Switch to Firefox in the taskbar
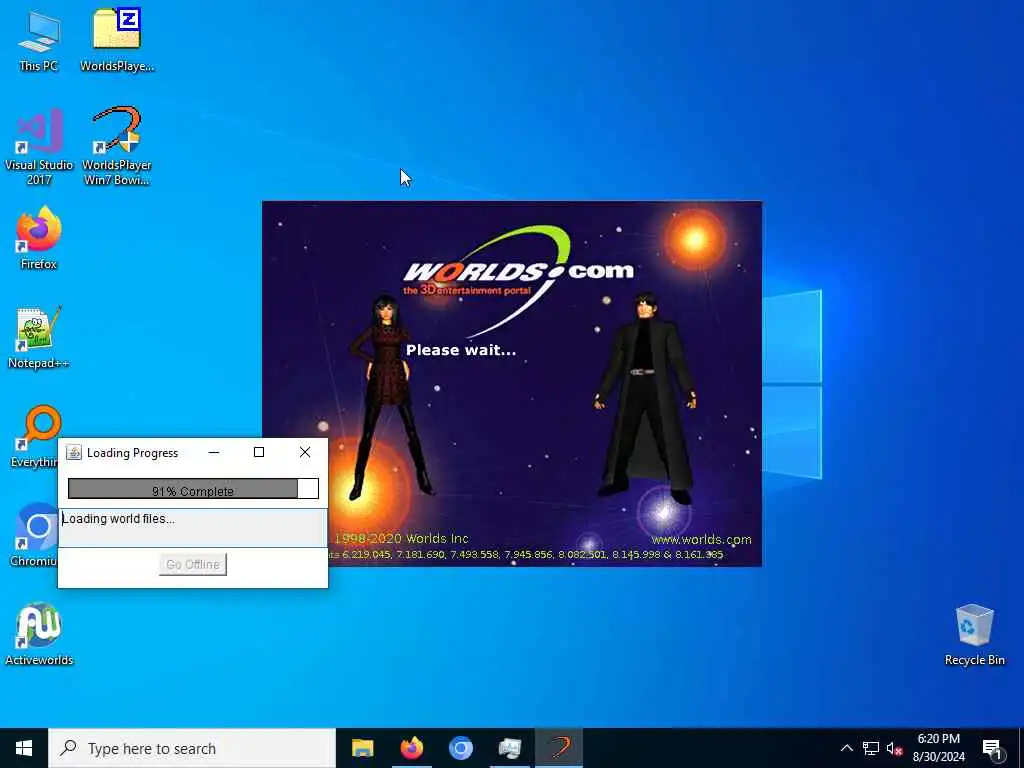The height and width of the screenshot is (768, 1024). (x=411, y=748)
